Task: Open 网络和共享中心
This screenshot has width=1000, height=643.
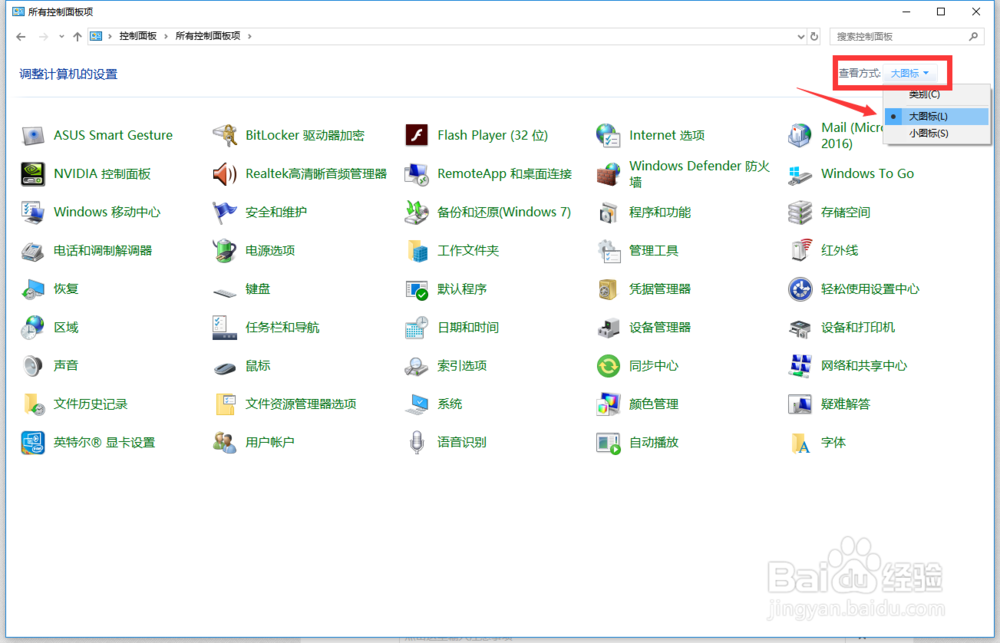Action: (866, 365)
